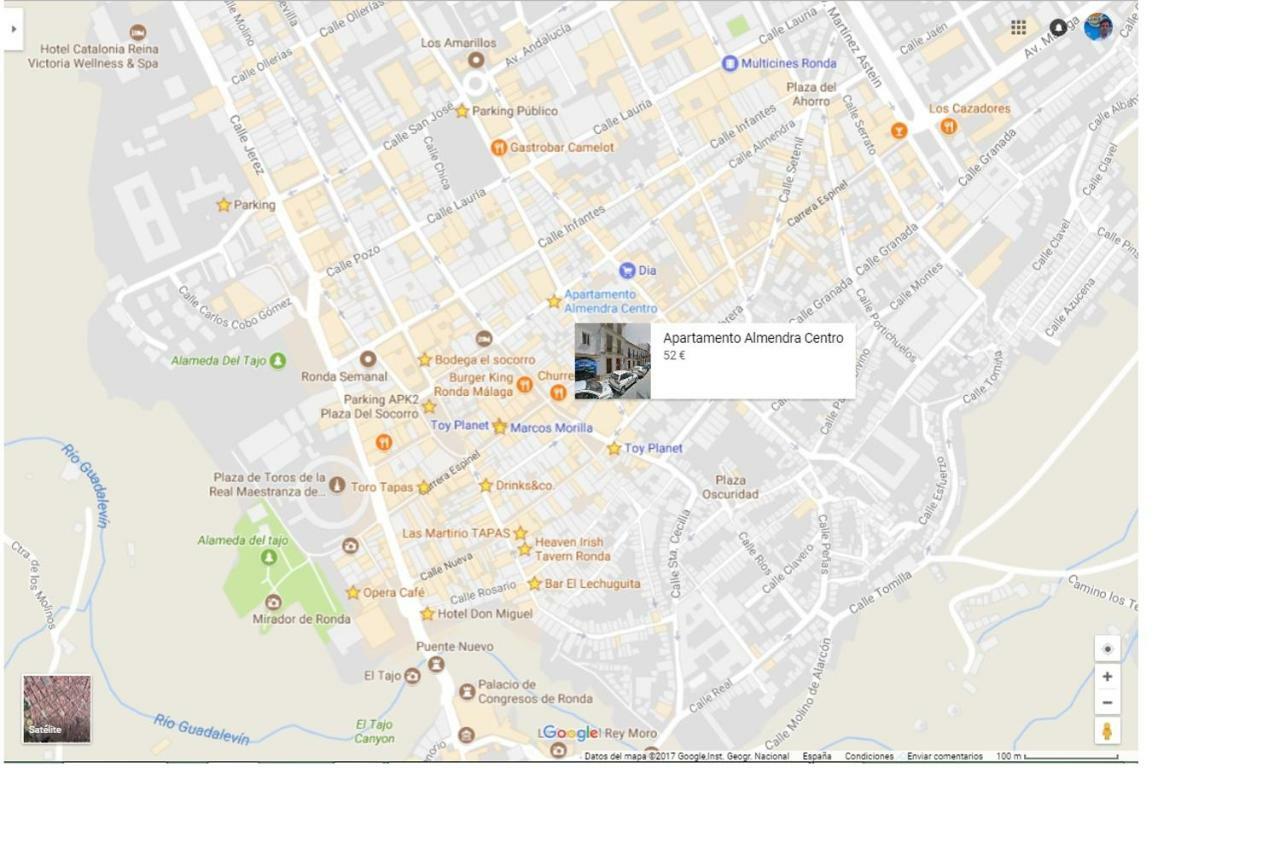Click the El Tajo camera icon
This screenshot has width=1280, height=855.
click(x=412, y=676)
